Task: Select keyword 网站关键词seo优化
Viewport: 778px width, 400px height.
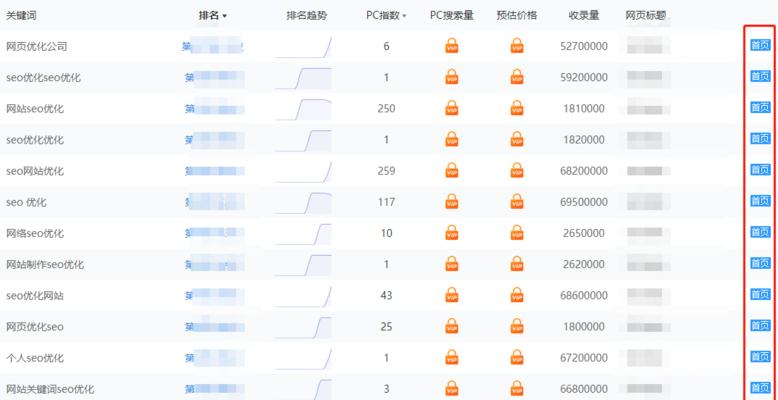Action: [x=50, y=389]
